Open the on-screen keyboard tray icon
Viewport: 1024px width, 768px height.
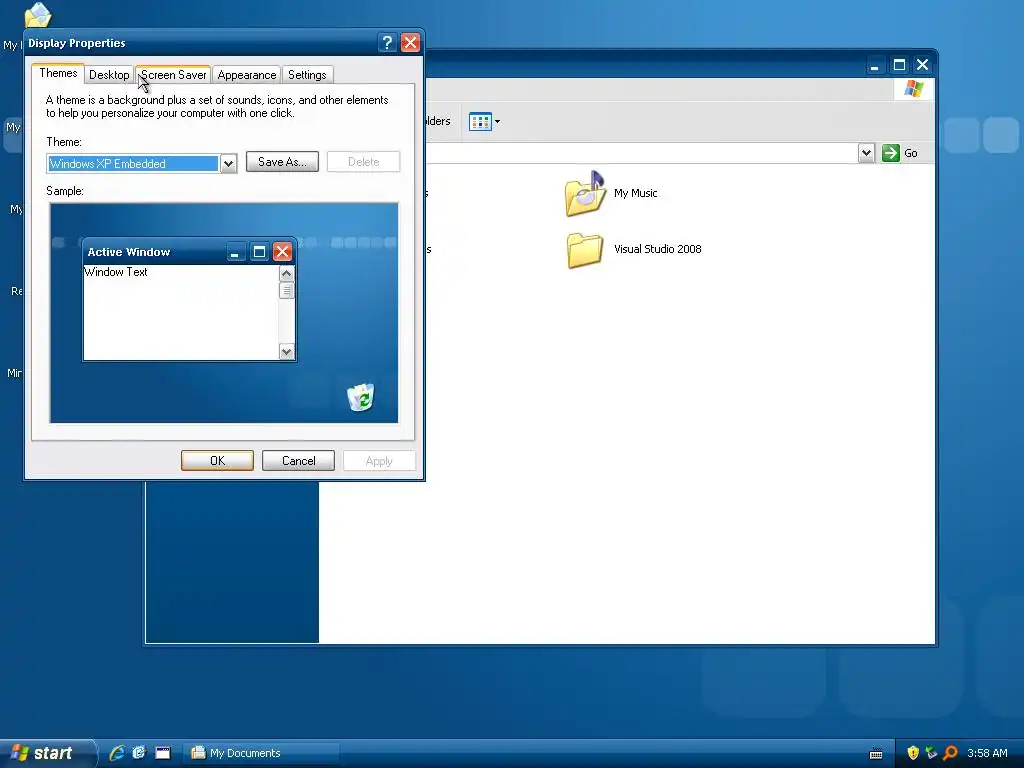[x=876, y=754]
